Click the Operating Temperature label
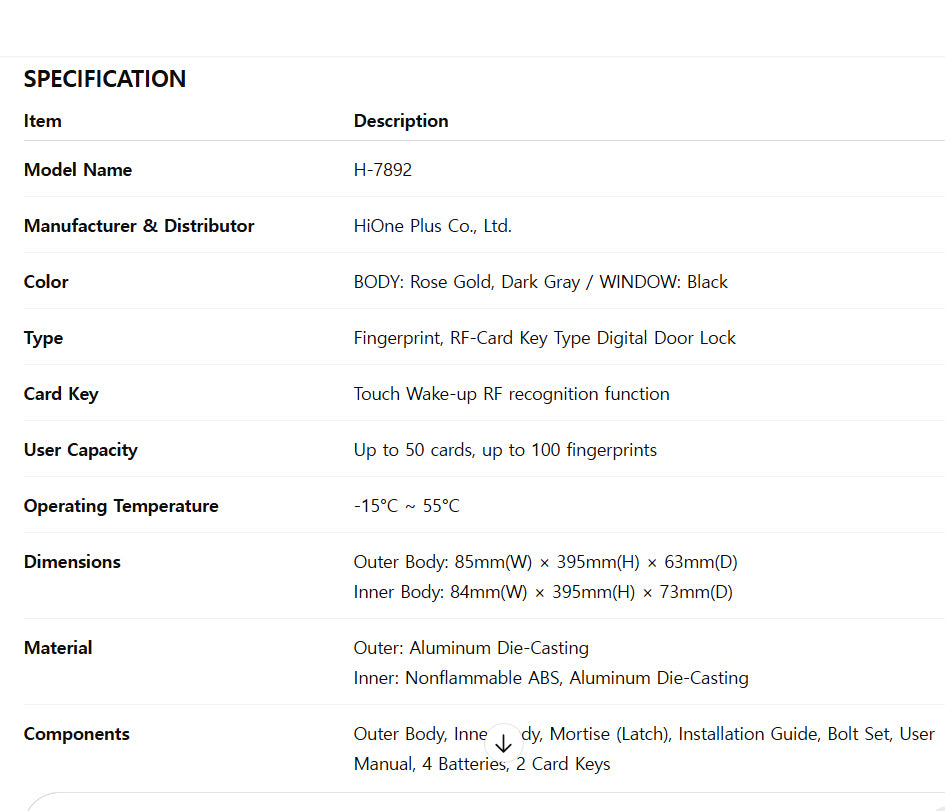945x811 pixels. tap(121, 506)
